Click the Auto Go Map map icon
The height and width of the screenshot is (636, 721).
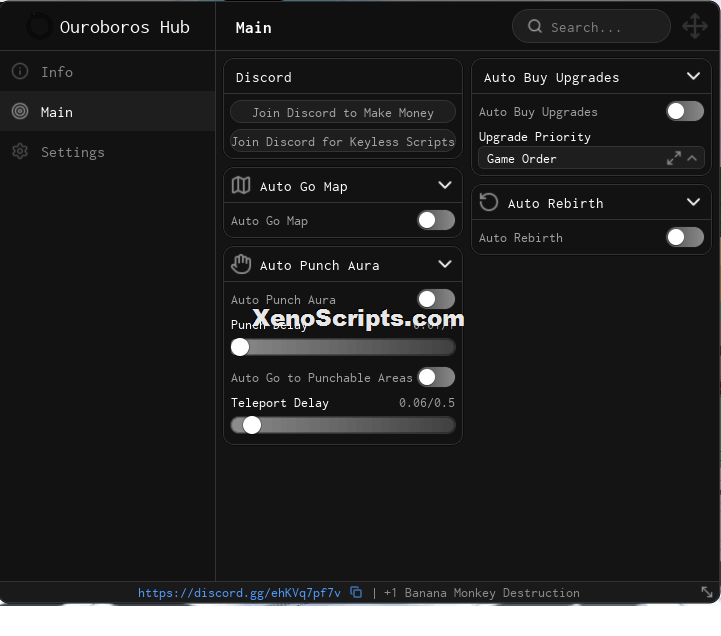click(x=241, y=186)
